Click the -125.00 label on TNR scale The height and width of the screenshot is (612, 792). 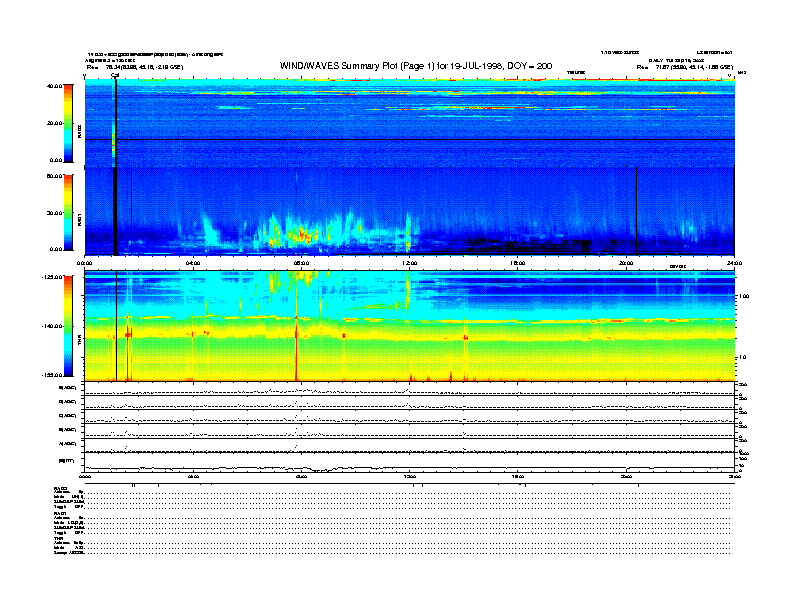52,277
